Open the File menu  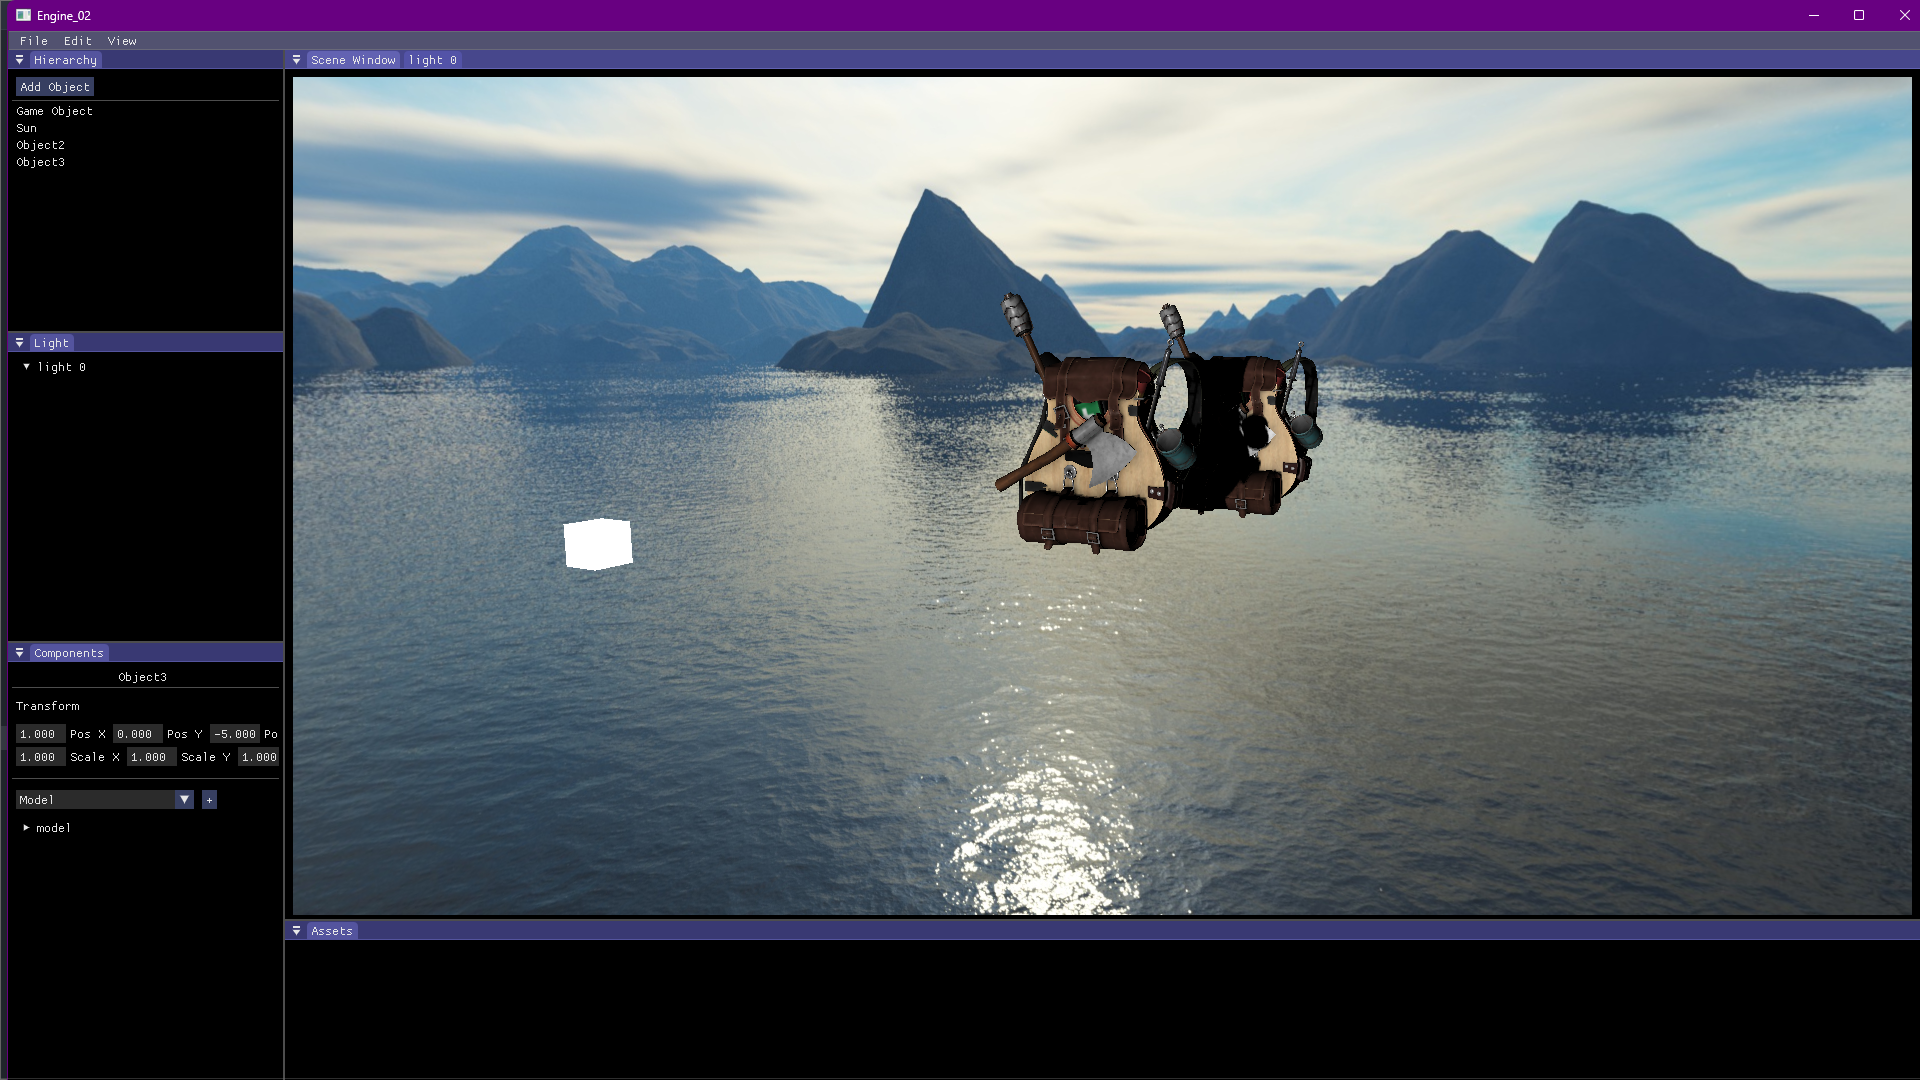click(34, 41)
